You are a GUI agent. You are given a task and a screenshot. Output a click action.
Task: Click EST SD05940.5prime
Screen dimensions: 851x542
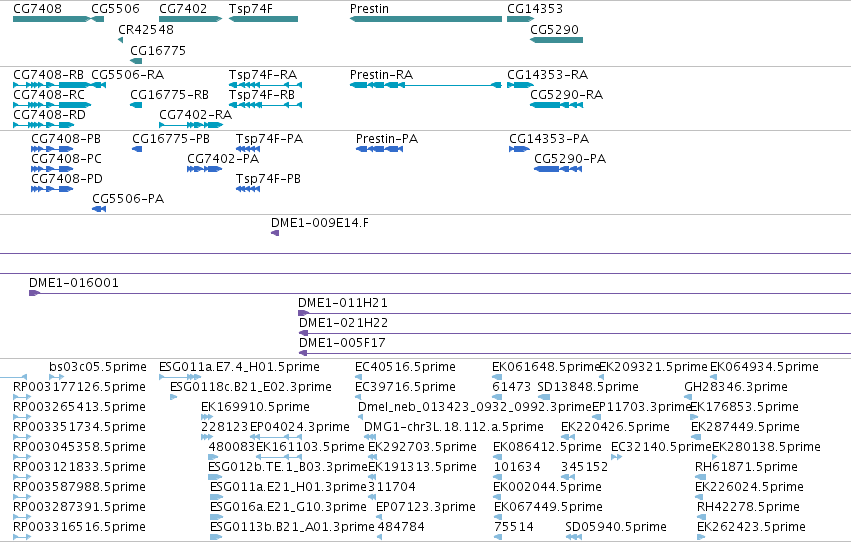574,537
